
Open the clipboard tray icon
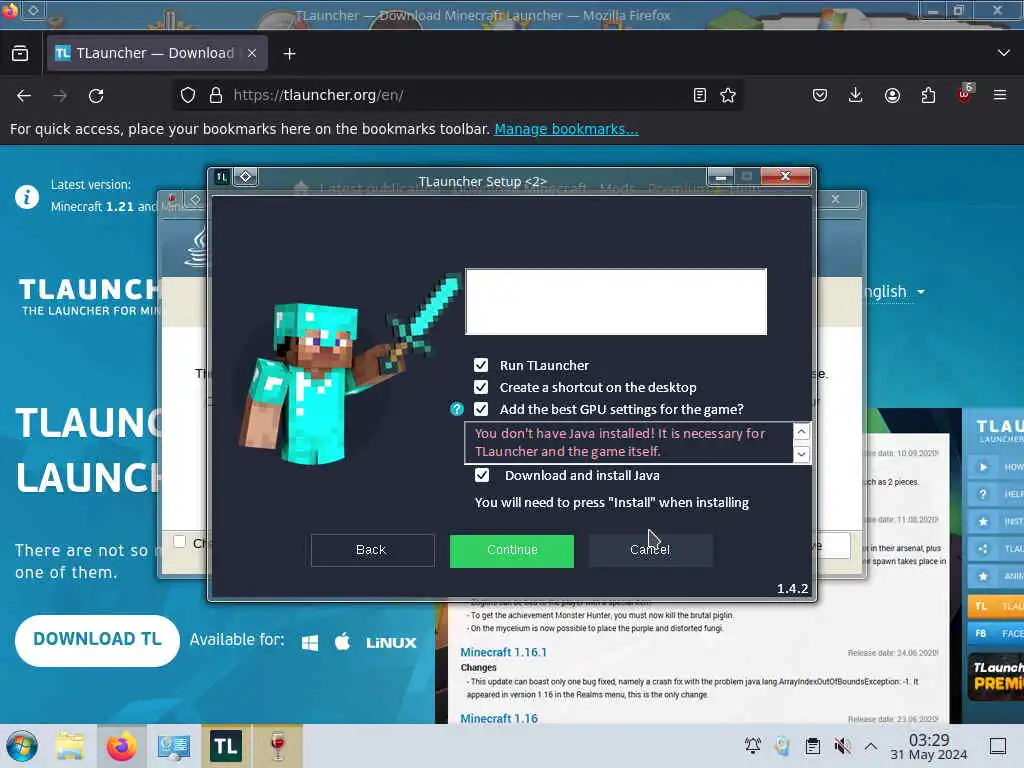tap(812, 746)
